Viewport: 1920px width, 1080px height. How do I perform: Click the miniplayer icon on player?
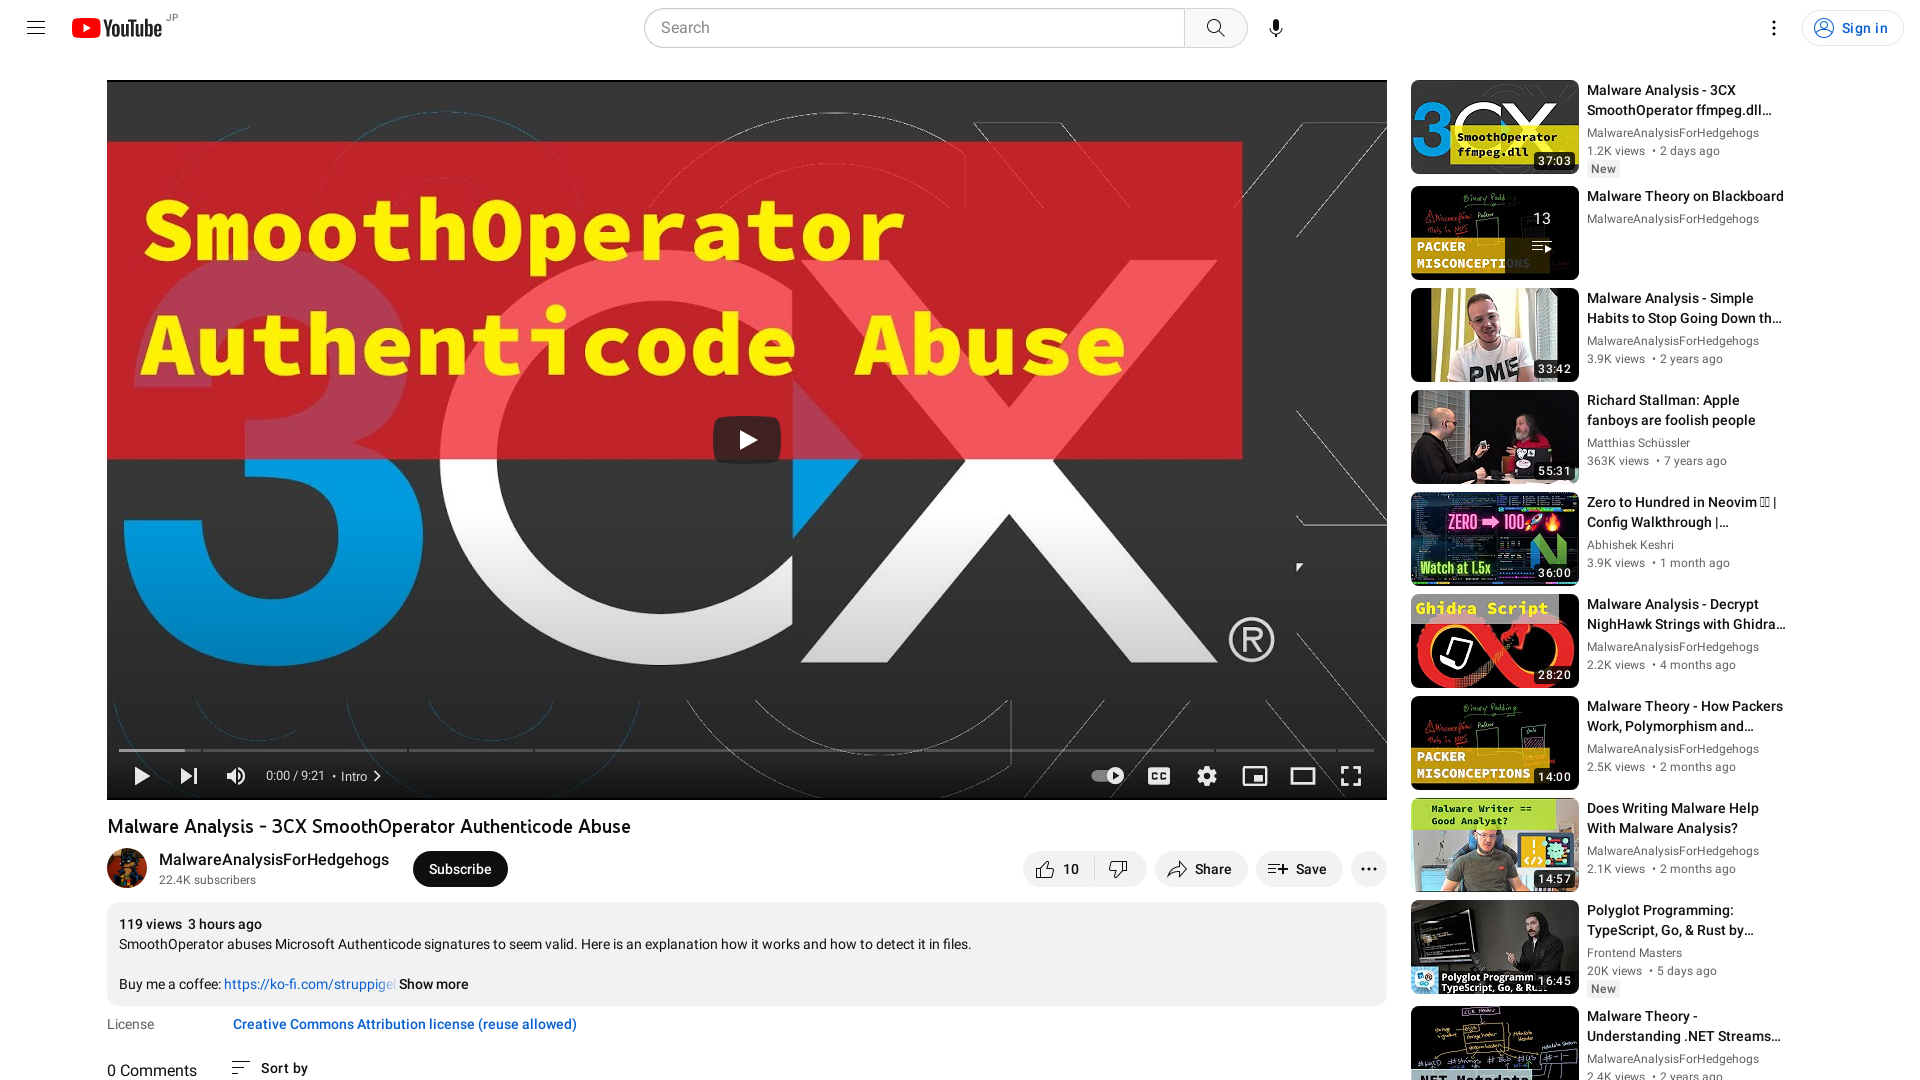[x=1254, y=775]
